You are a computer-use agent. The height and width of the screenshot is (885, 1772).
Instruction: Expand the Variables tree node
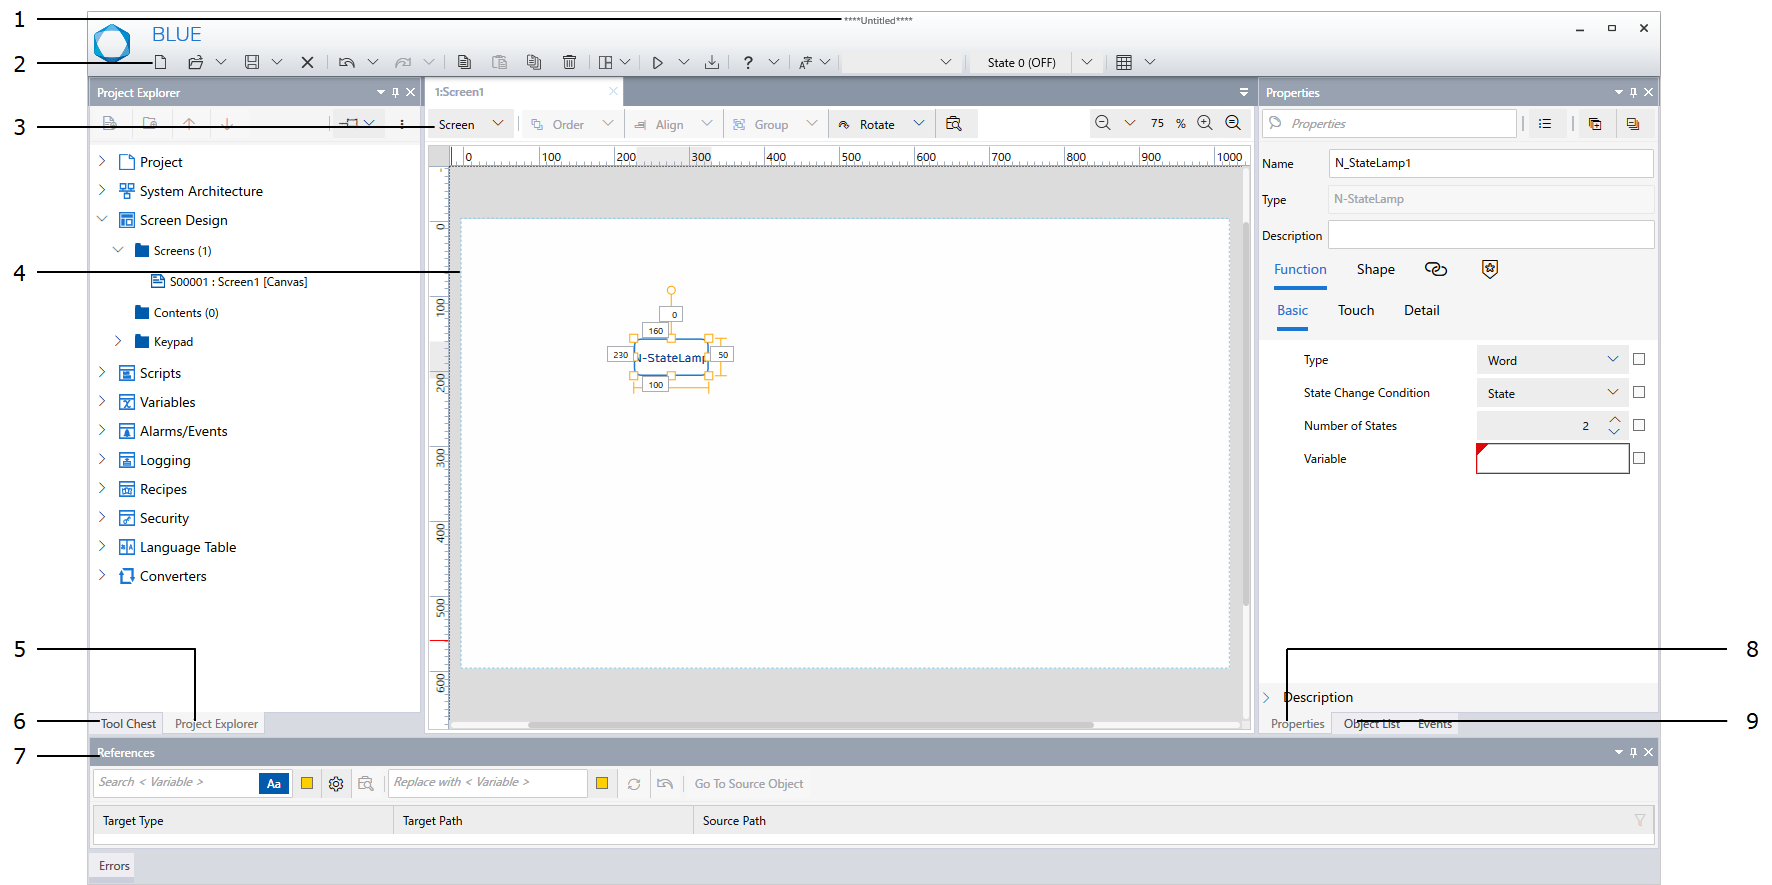pos(102,402)
